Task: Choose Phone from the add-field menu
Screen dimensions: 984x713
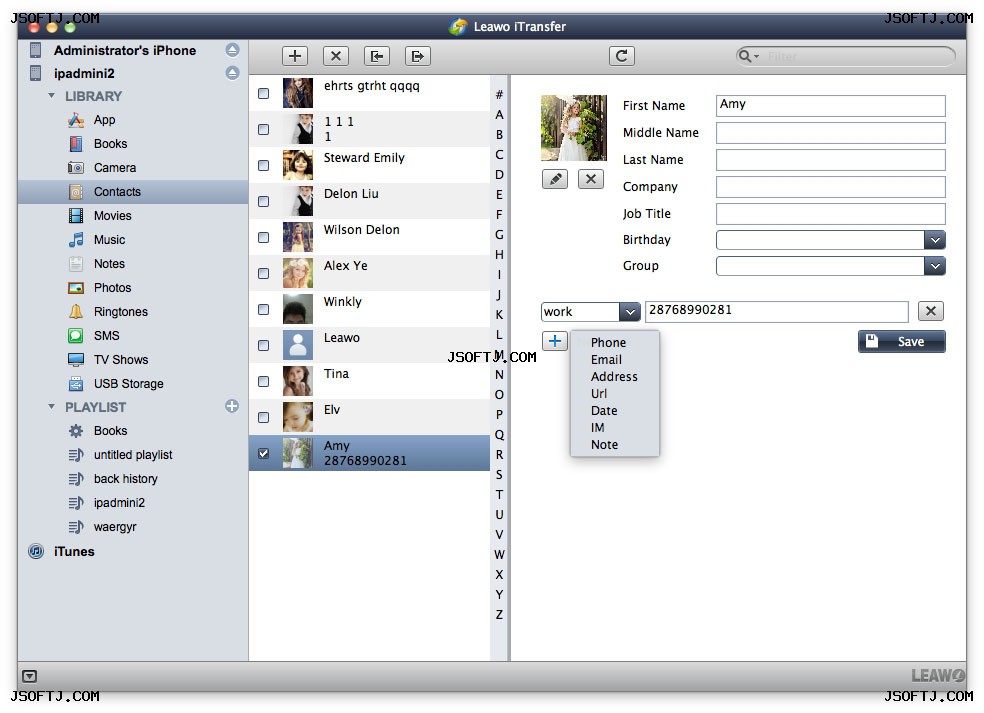Action: [608, 343]
